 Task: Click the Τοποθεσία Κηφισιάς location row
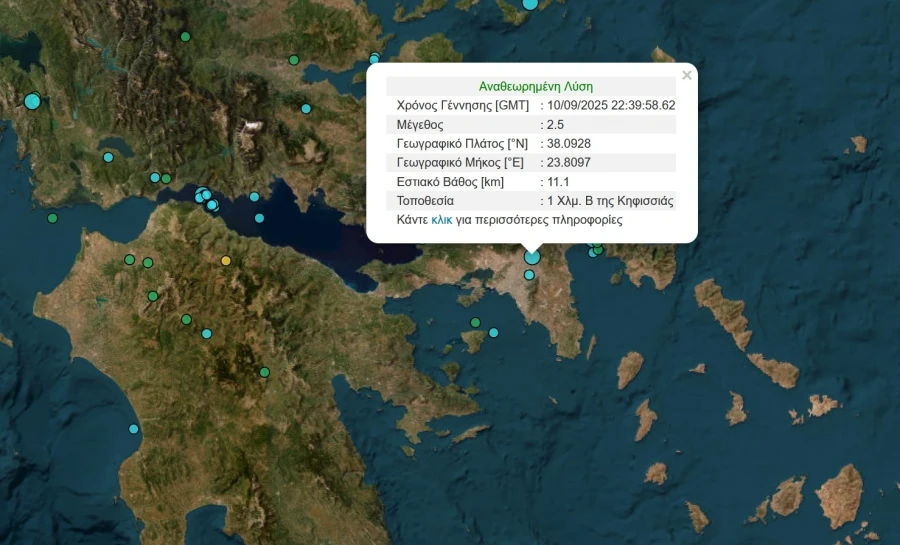point(531,200)
